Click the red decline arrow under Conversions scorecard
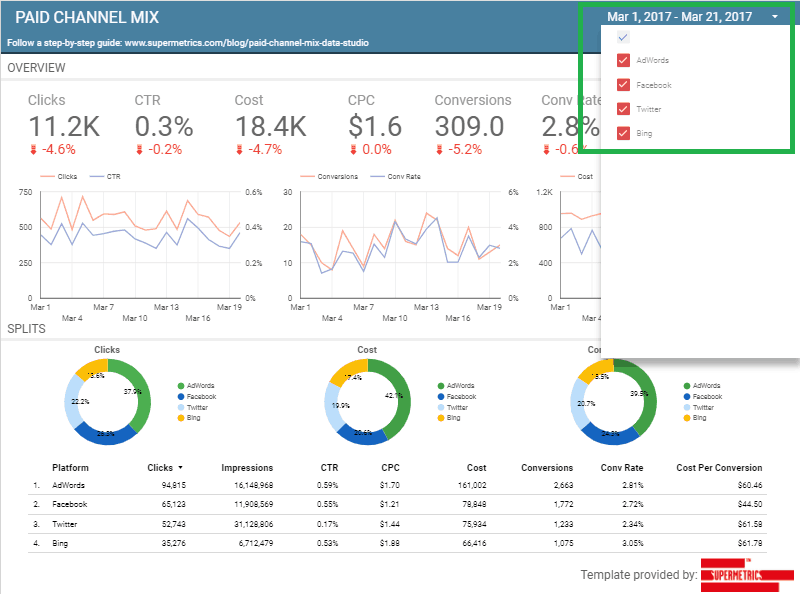 tap(440, 149)
